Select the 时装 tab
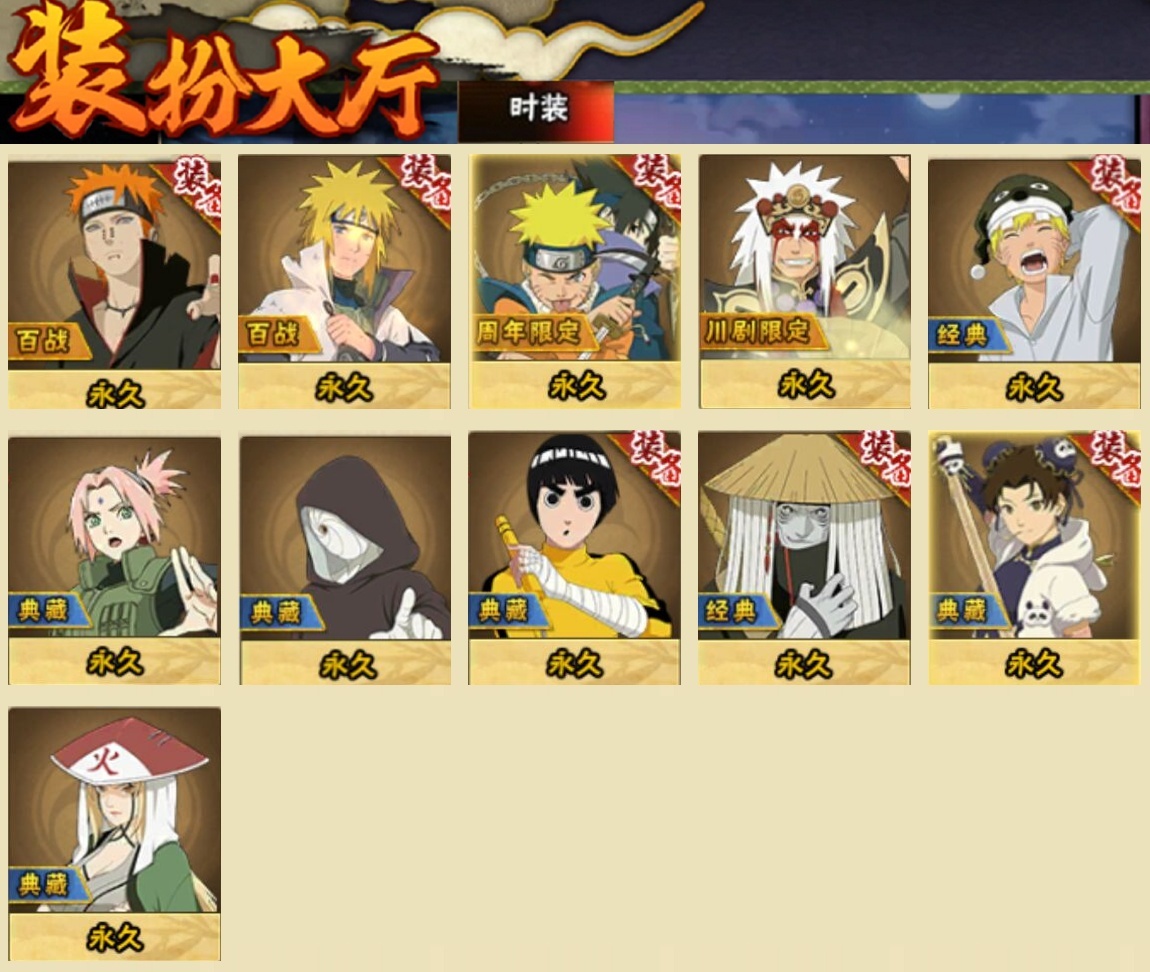Image resolution: width=1150 pixels, height=972 pixels. 536,111
